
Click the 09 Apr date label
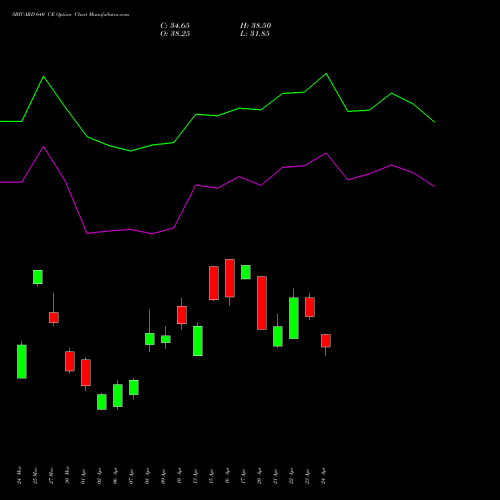[x=163, y=476]
